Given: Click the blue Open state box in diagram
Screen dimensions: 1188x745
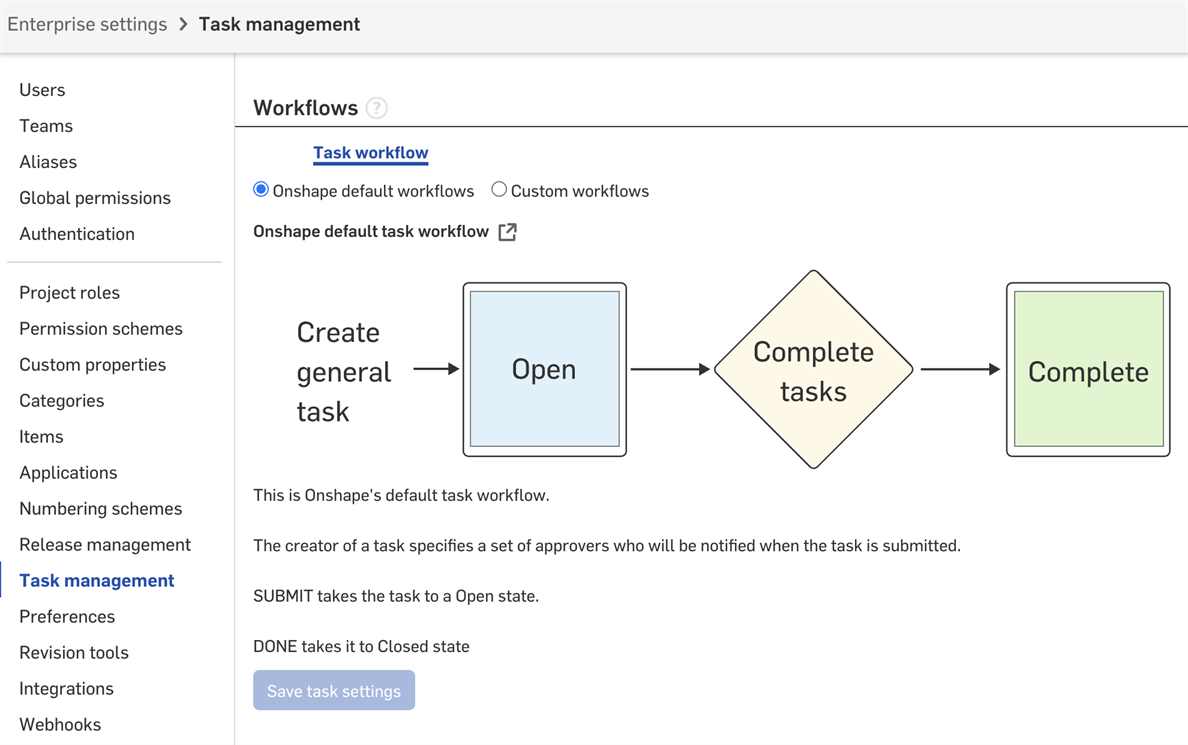Looking at the screenshot, I should pyautogui.click(x=545, y=369).
